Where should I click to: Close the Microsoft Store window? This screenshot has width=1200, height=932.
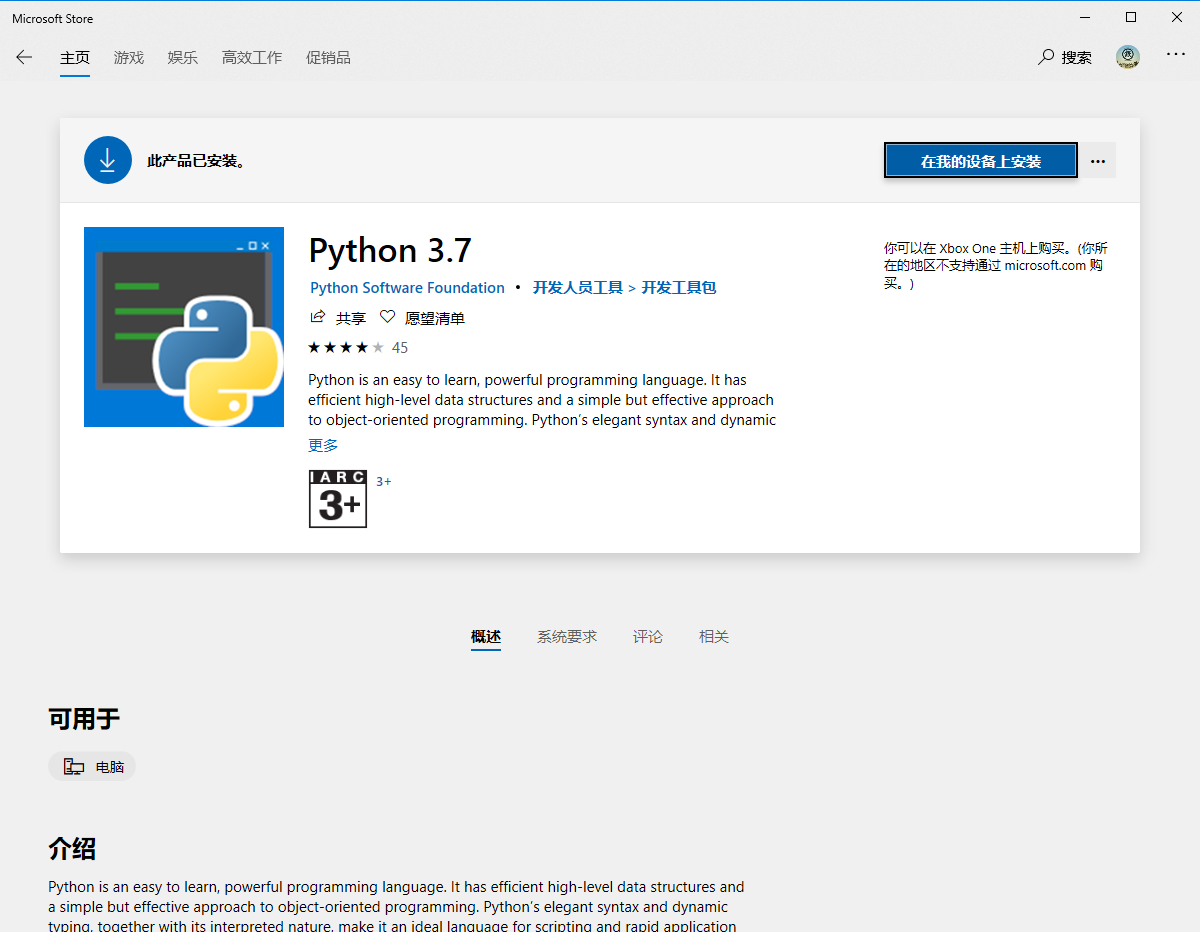pos(1177,17)
